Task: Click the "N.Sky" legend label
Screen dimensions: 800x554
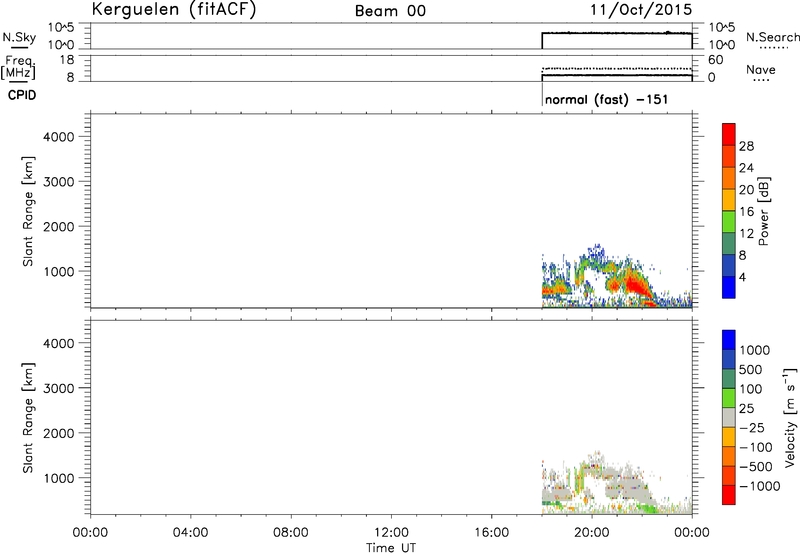Action: (x=19, y=37)
